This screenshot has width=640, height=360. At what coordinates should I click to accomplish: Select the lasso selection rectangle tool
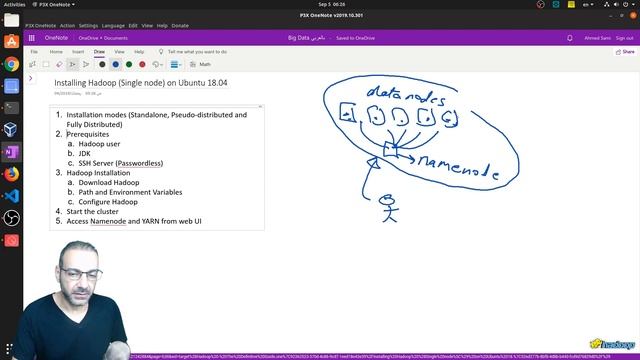point(46,64)
